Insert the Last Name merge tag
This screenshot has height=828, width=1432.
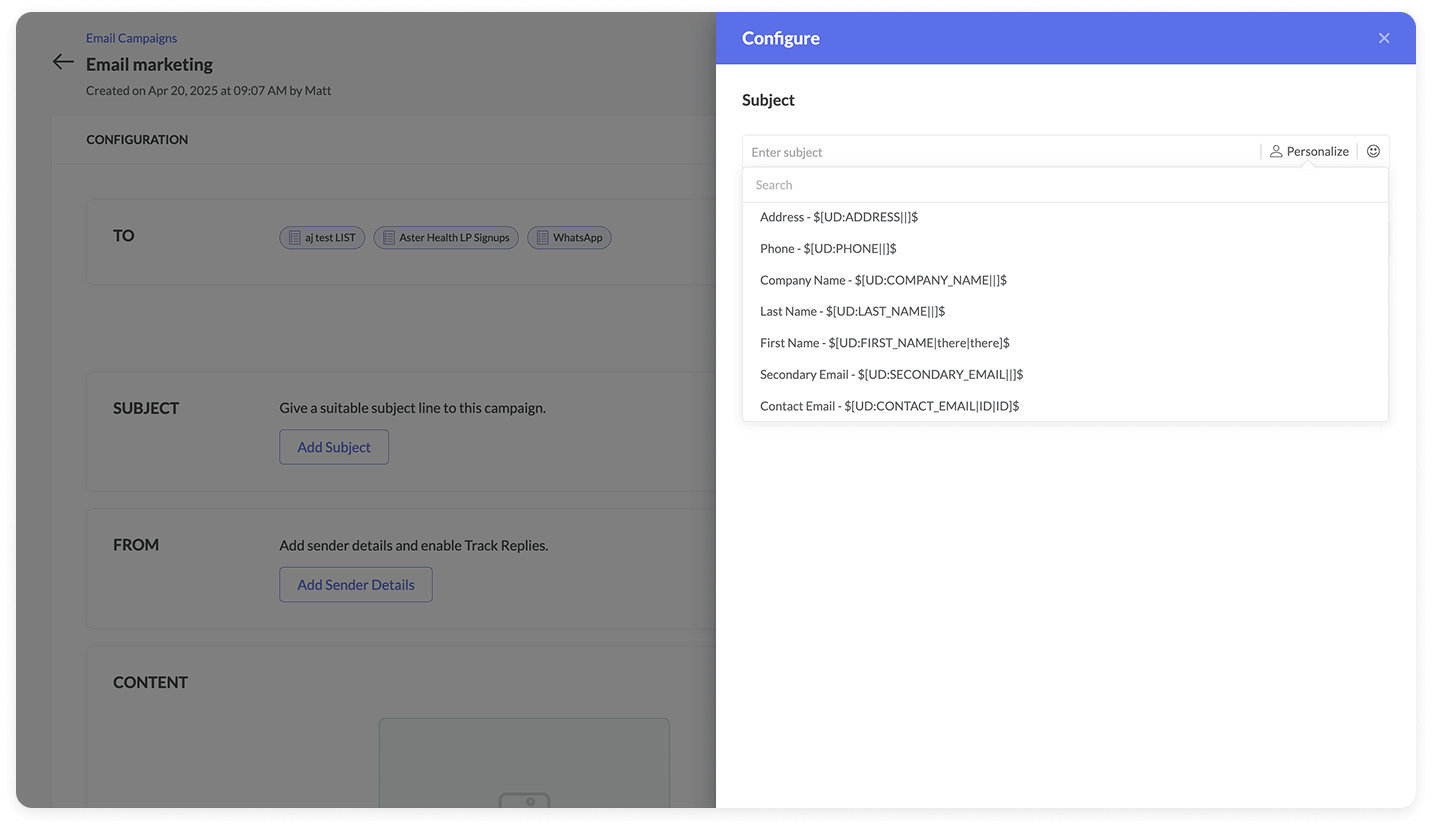[852, 311]
